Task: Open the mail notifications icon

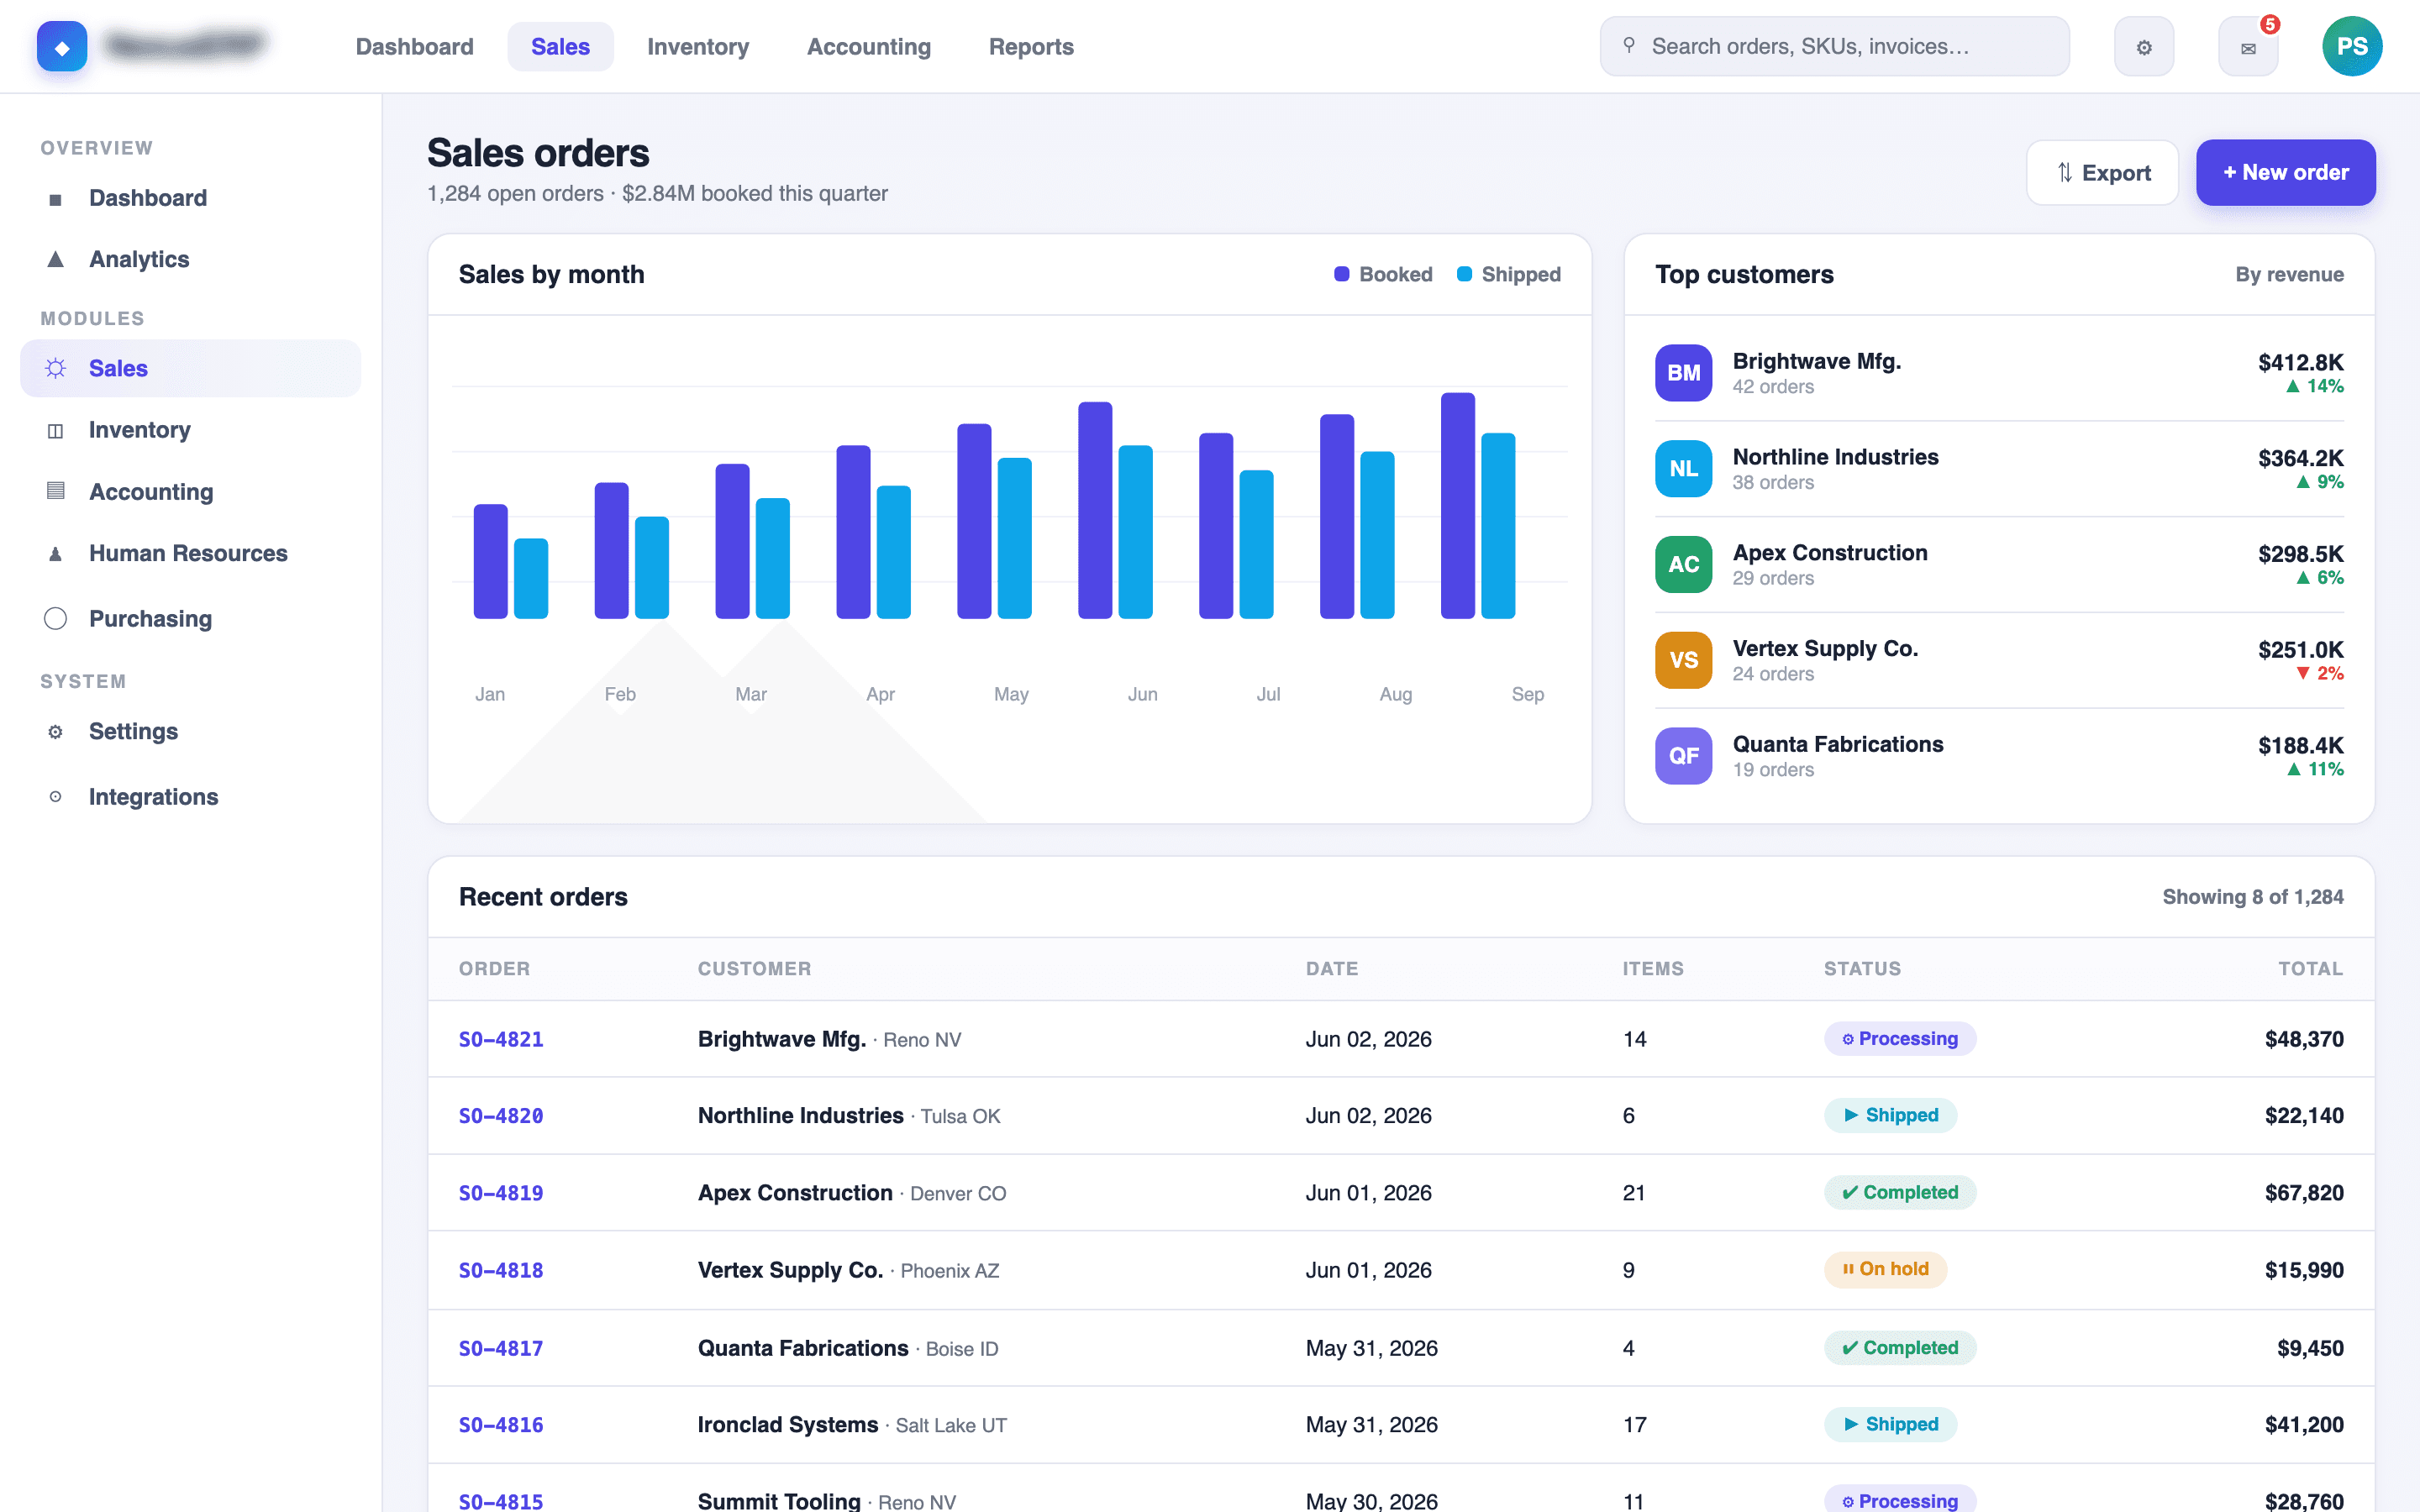Action: (2248, 46)
